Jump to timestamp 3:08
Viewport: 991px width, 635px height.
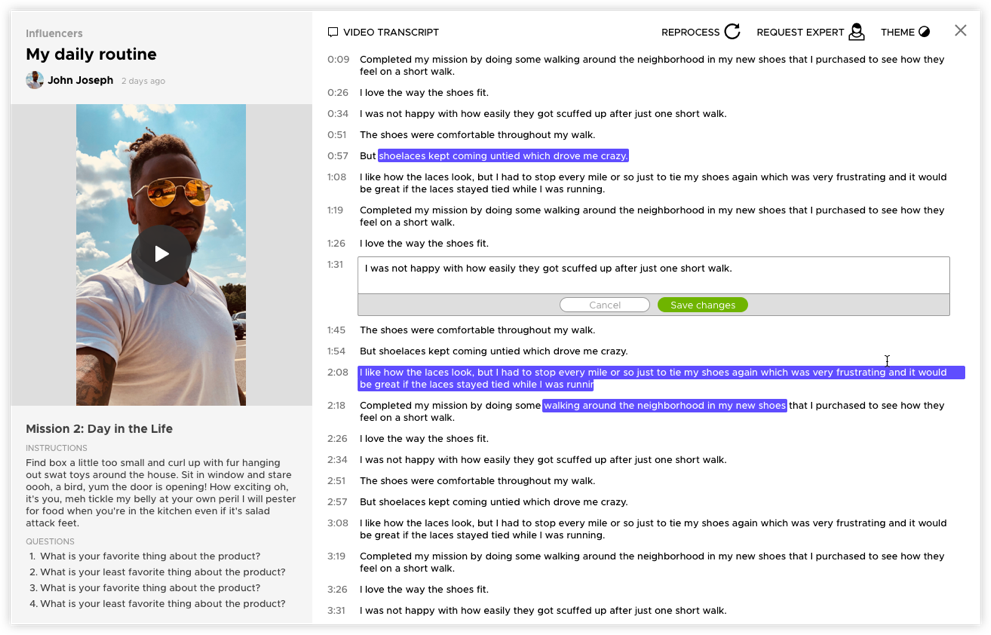click(x=337, y=523)
